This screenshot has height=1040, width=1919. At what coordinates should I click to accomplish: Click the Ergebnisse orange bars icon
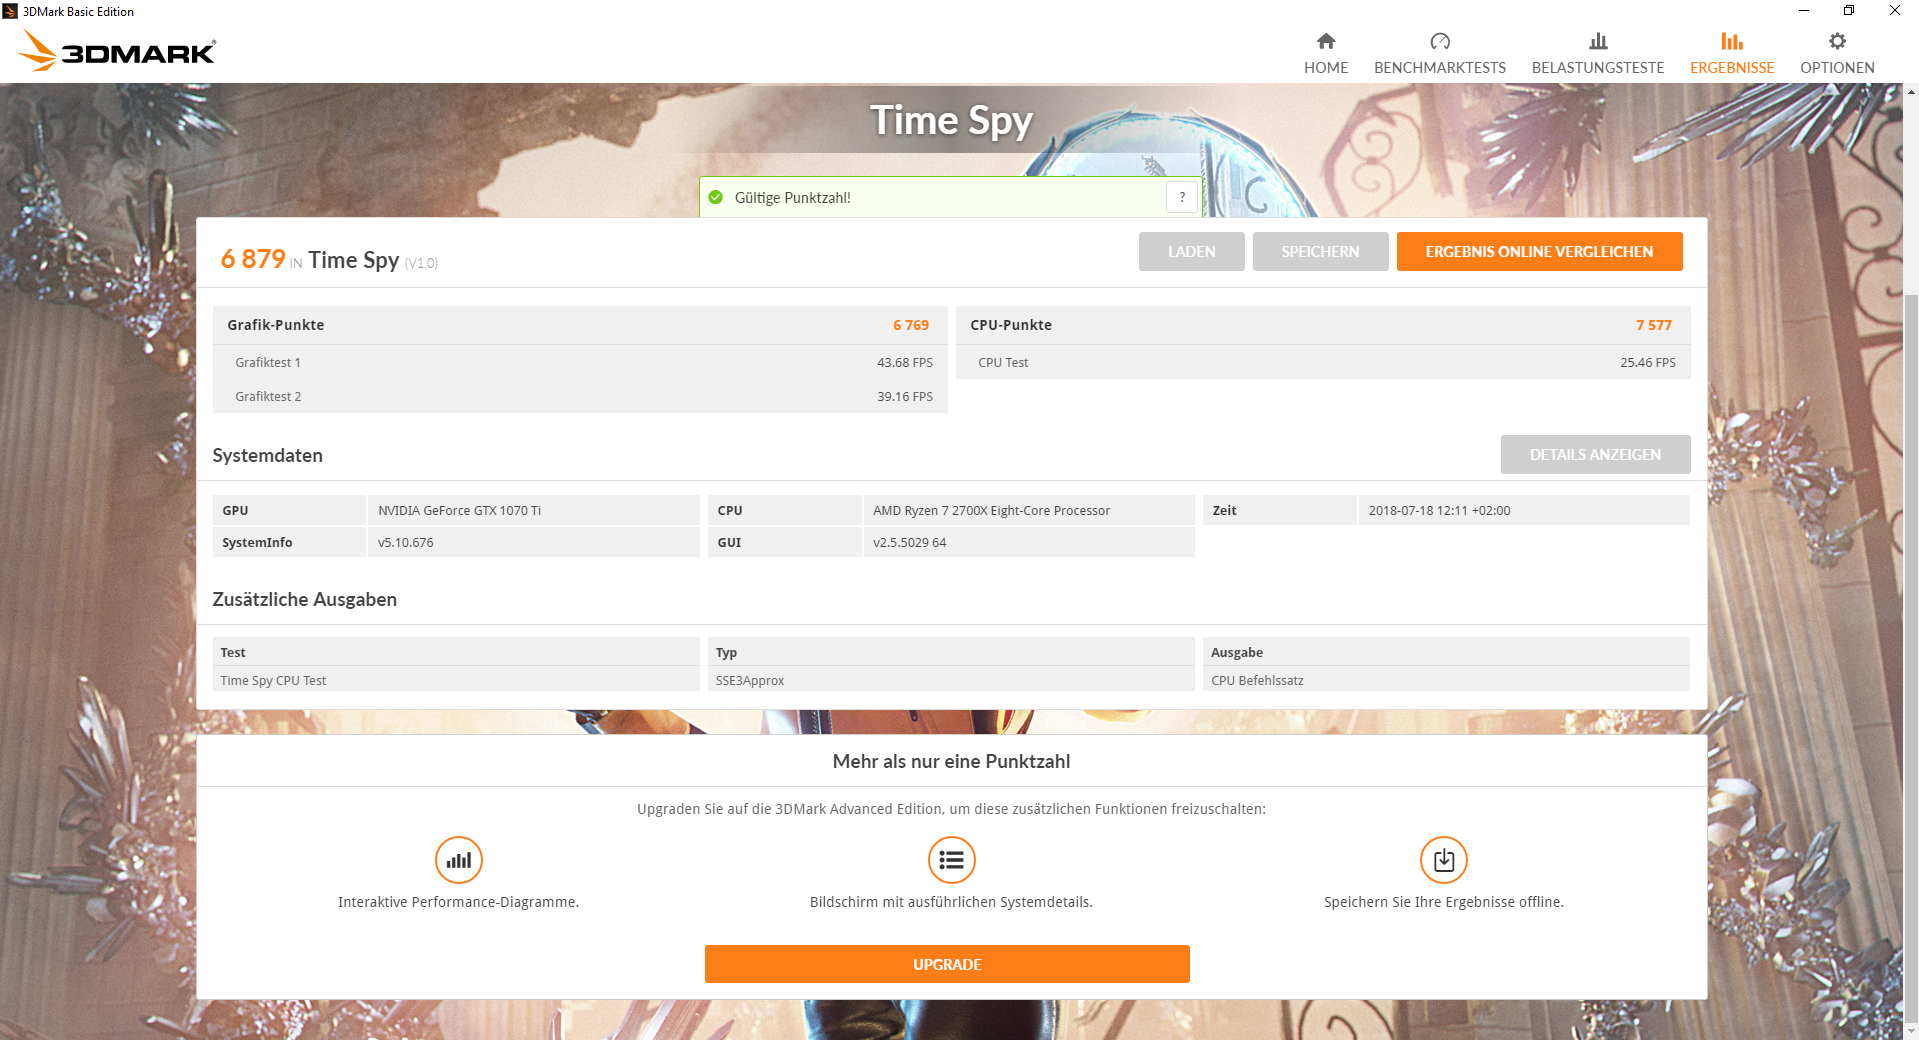click(x=1732, y=41)
